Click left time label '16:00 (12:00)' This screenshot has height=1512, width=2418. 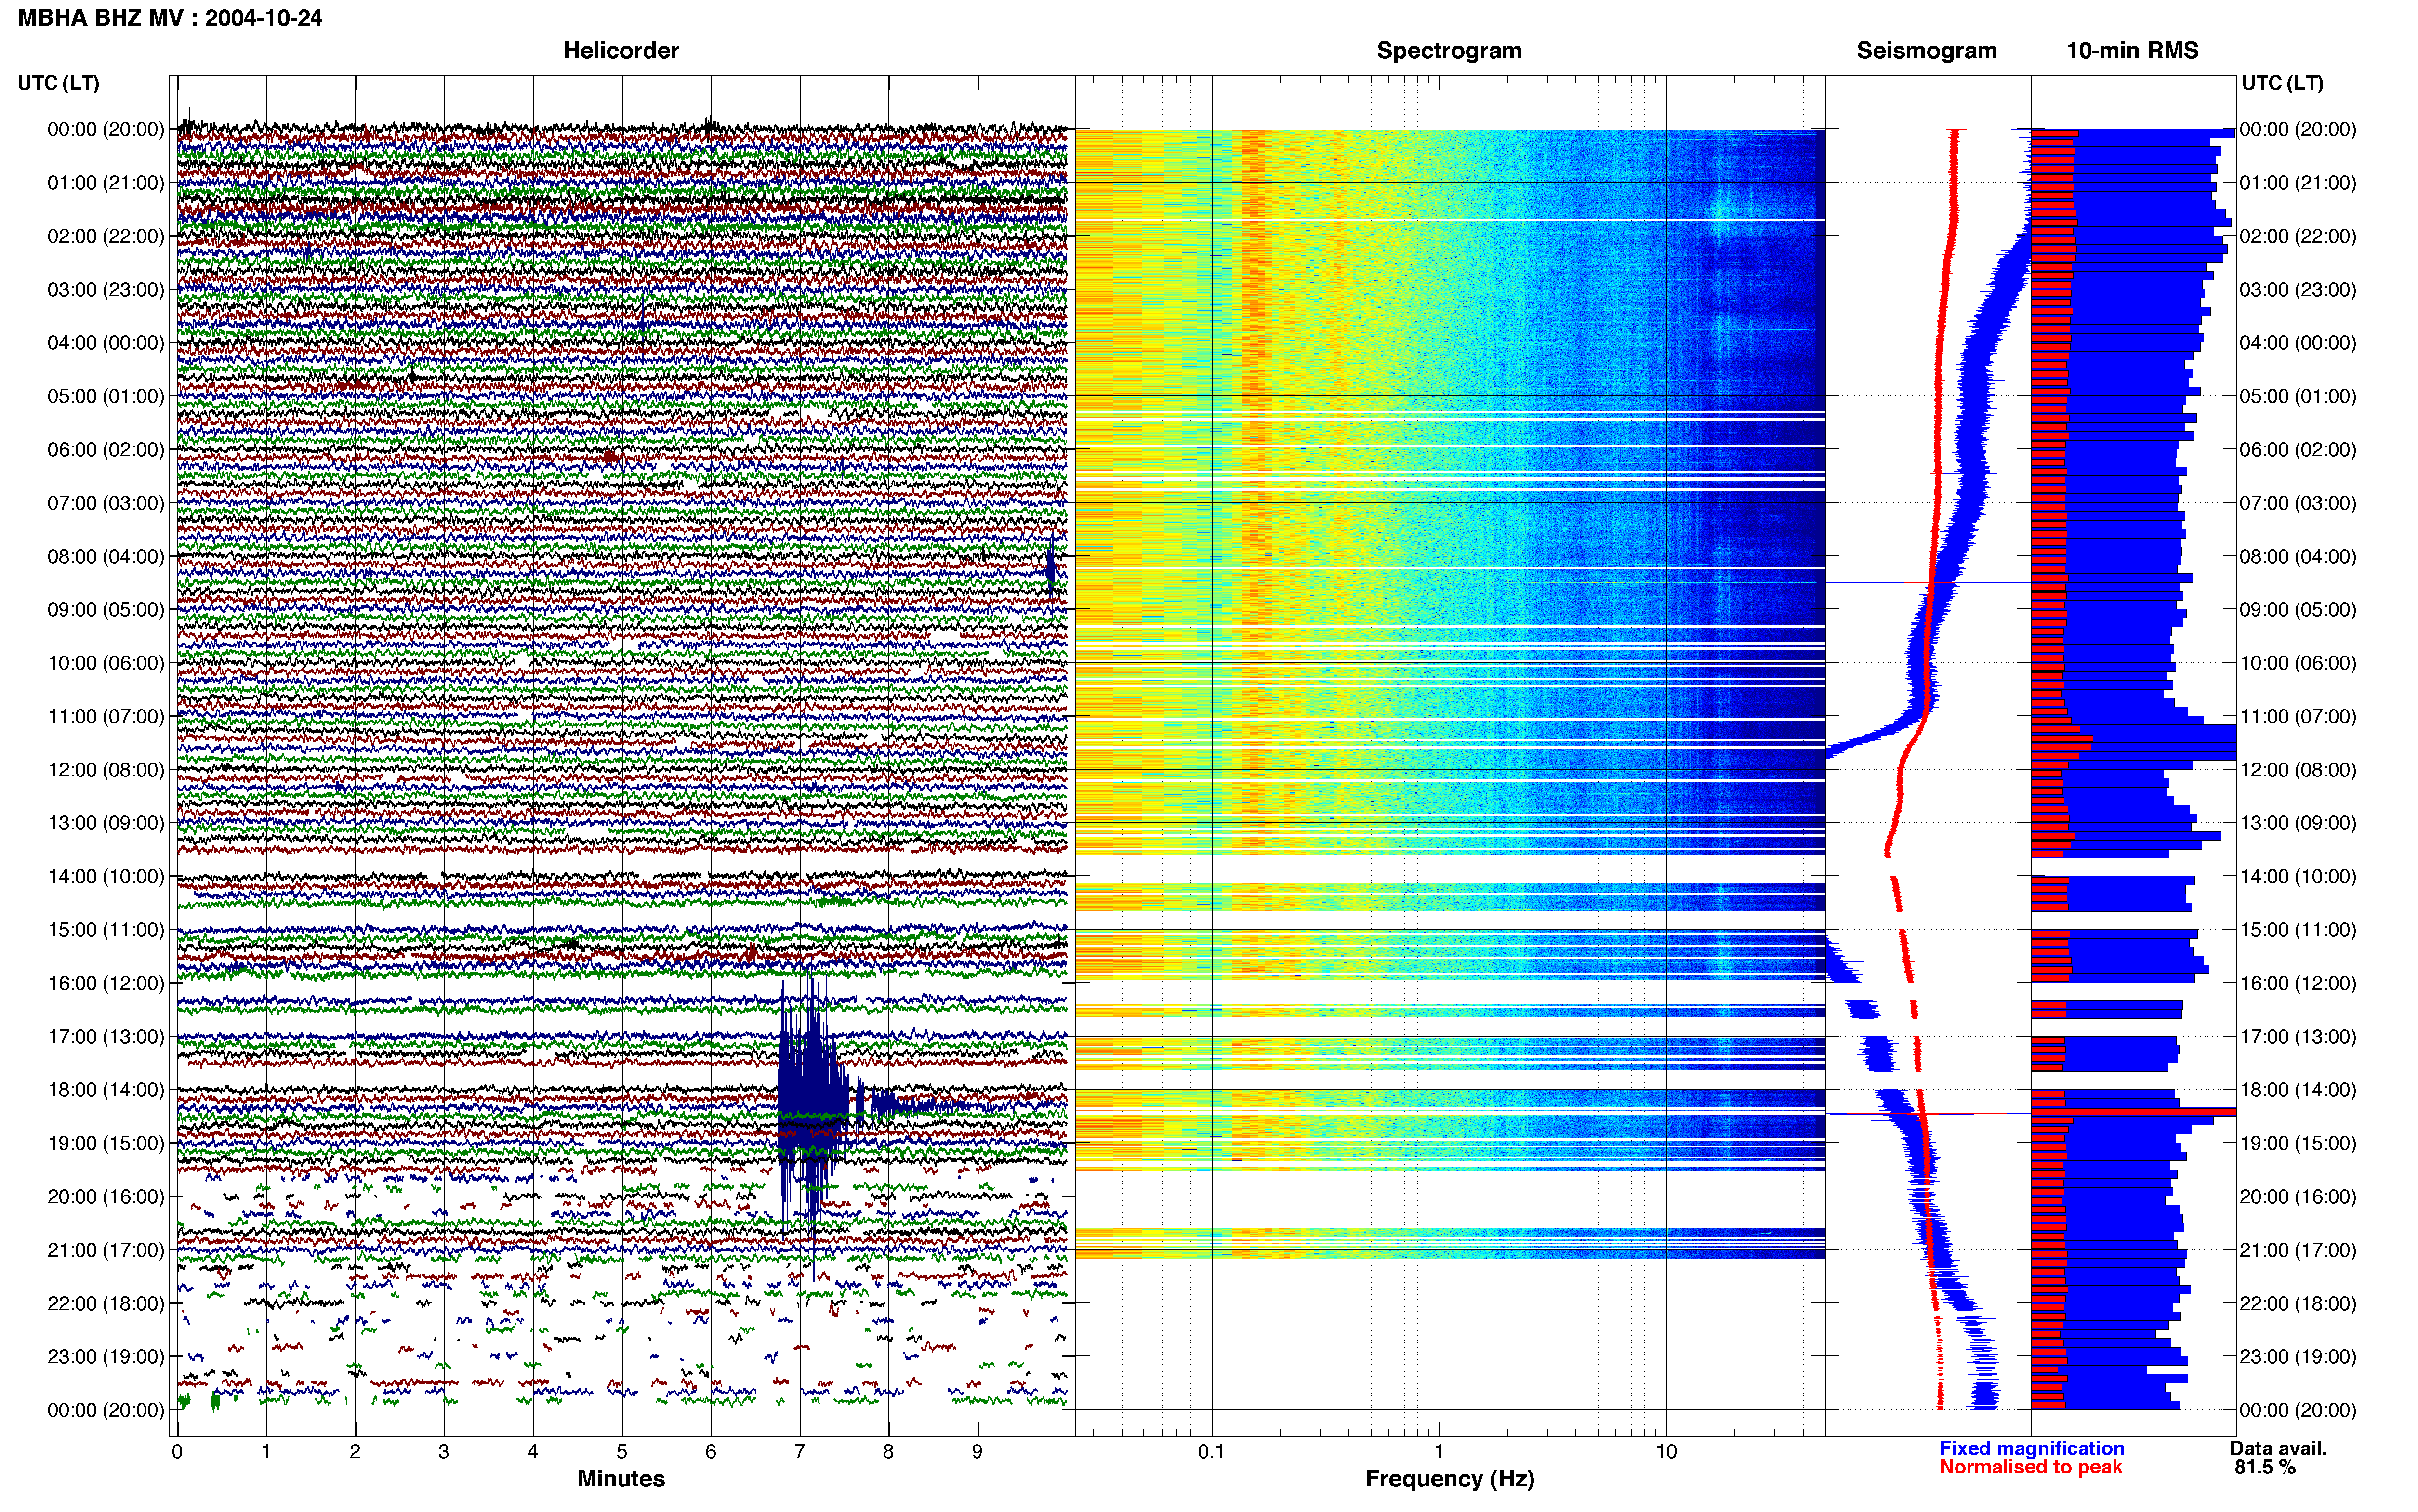point(105,983)
